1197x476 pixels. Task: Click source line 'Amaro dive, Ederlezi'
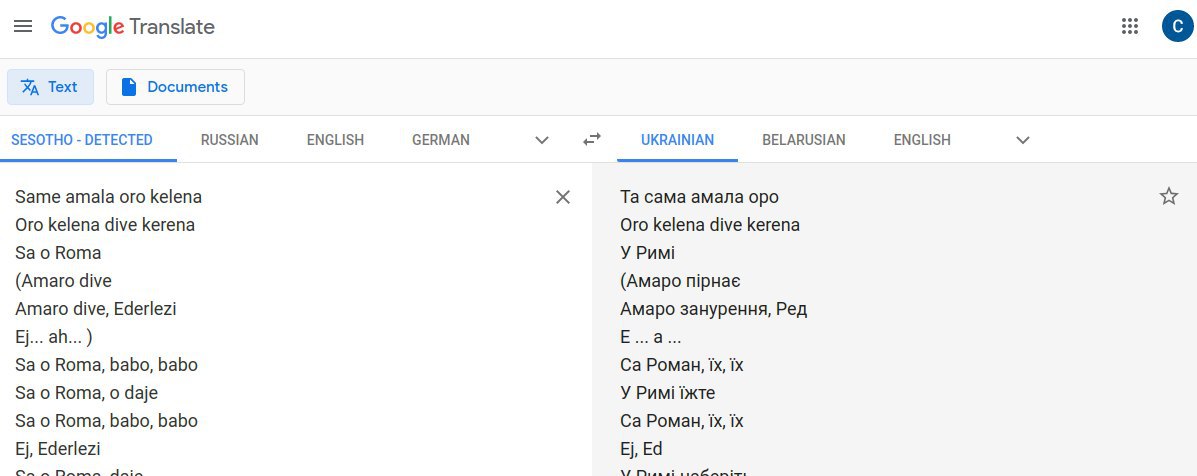(96, 309)
